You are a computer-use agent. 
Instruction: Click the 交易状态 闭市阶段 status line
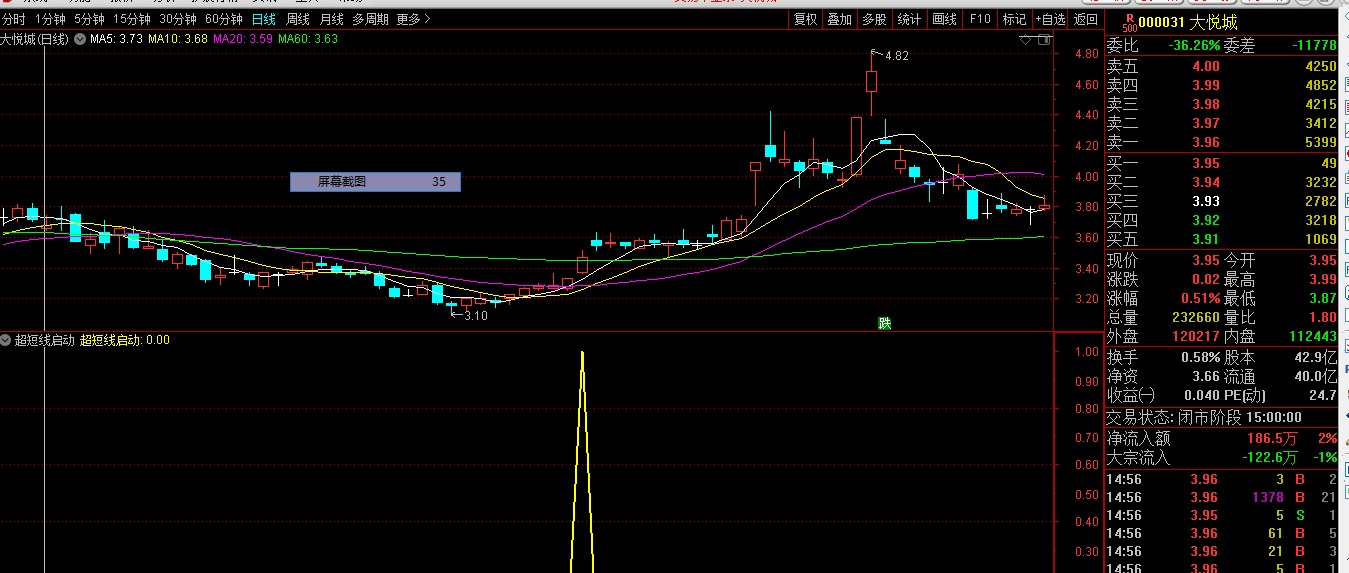coord(1221,418)
